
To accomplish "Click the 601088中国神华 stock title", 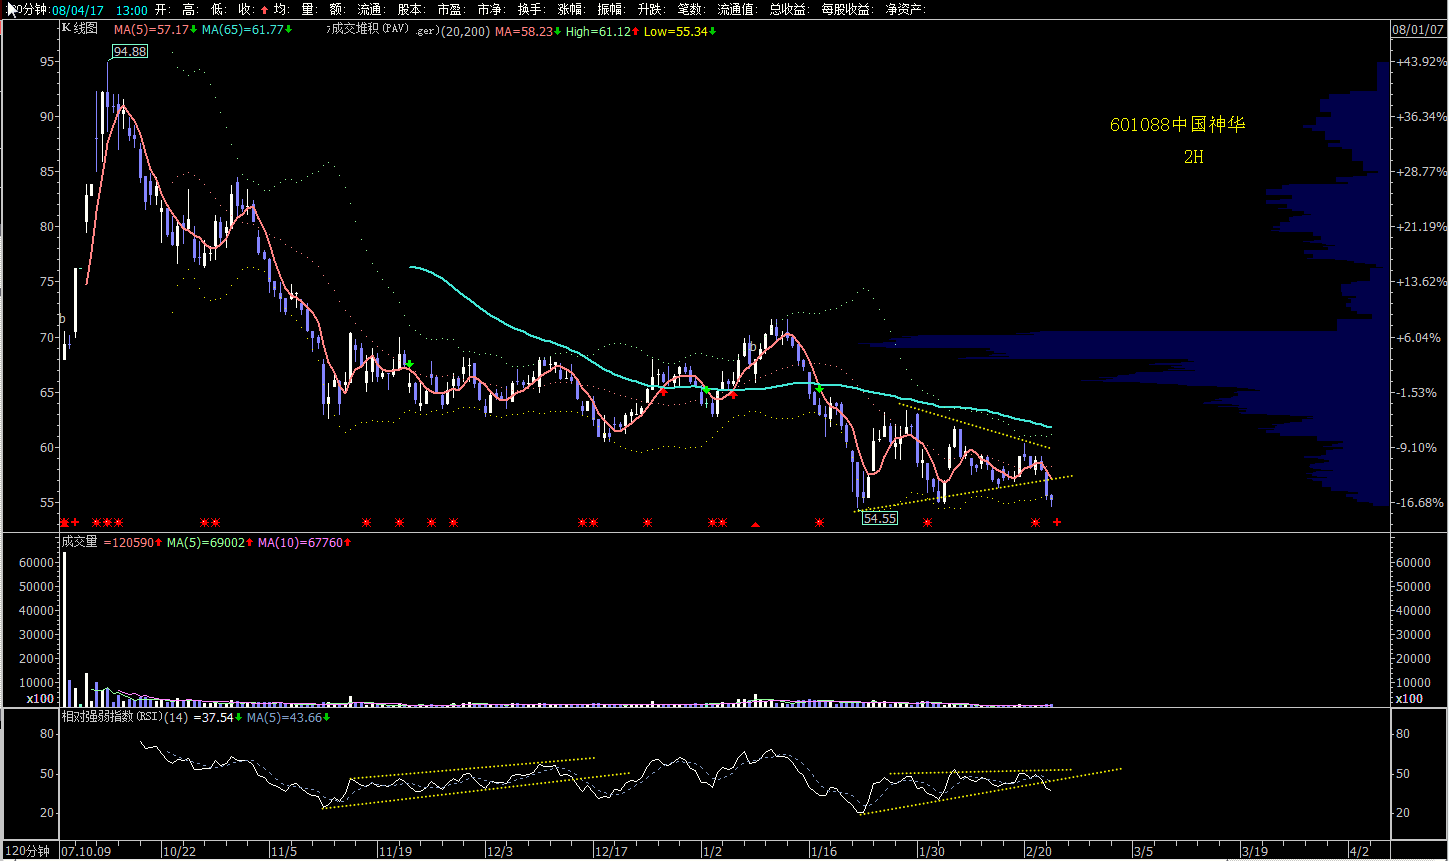I will pos(1177,125).
